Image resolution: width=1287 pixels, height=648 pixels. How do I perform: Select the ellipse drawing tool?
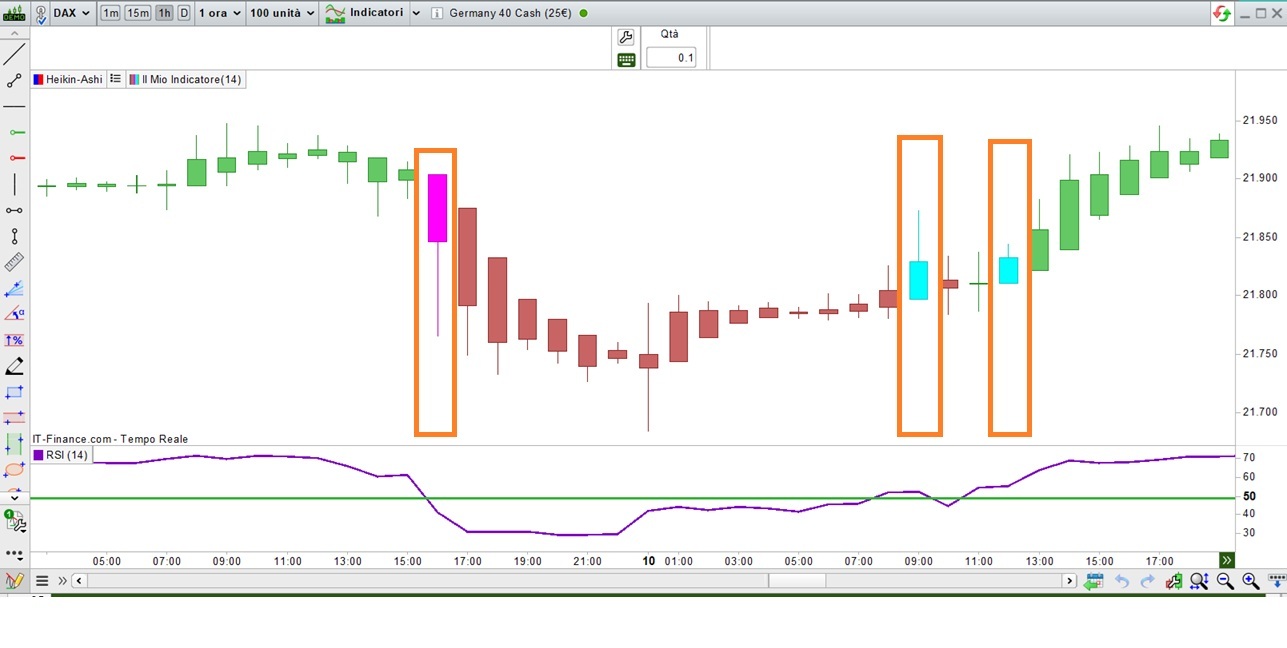tap(14, 468)
